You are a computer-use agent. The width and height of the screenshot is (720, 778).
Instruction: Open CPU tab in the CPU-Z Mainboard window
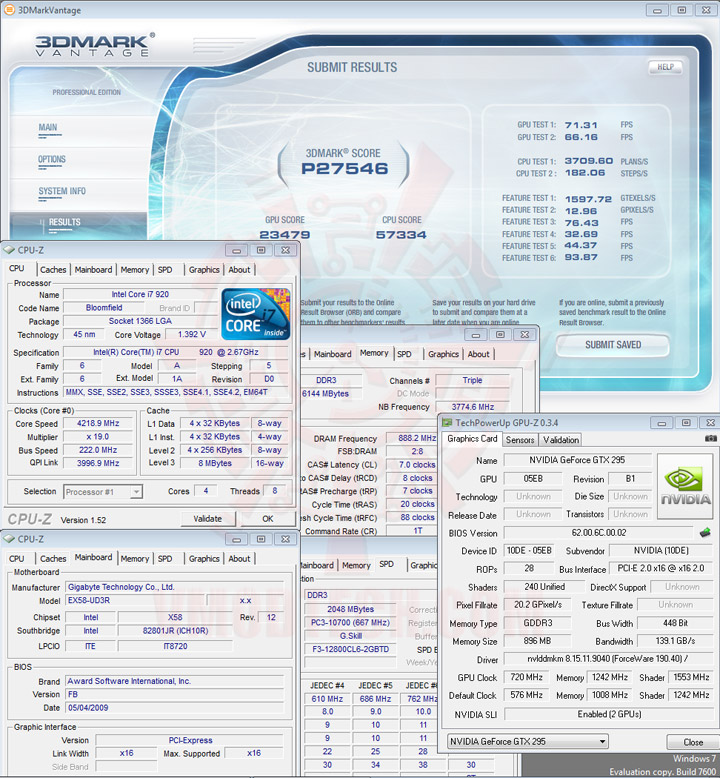tap(16, 558)
